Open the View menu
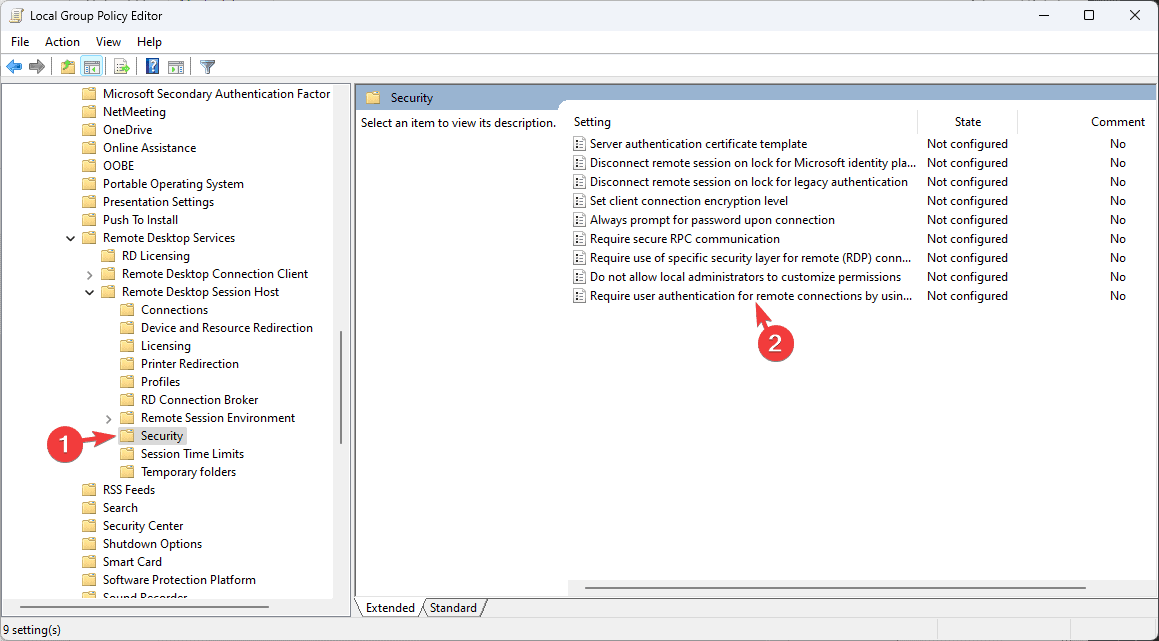 pyautogui.click(x=108, y=42)
